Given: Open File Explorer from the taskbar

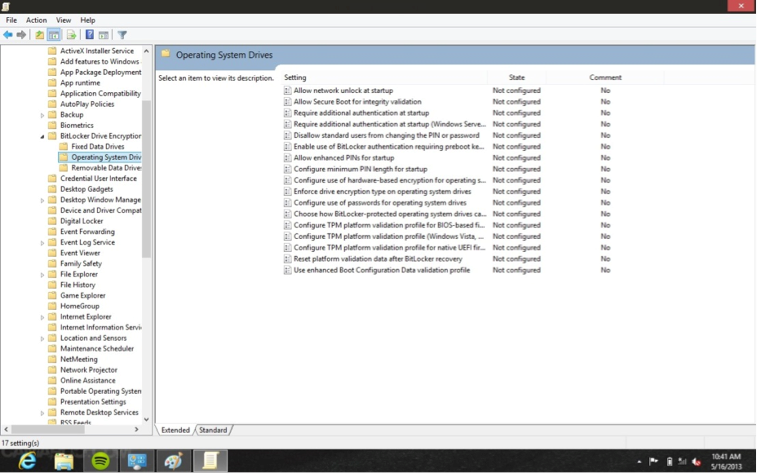Looking at the screenshot, I should pos(64,461).
